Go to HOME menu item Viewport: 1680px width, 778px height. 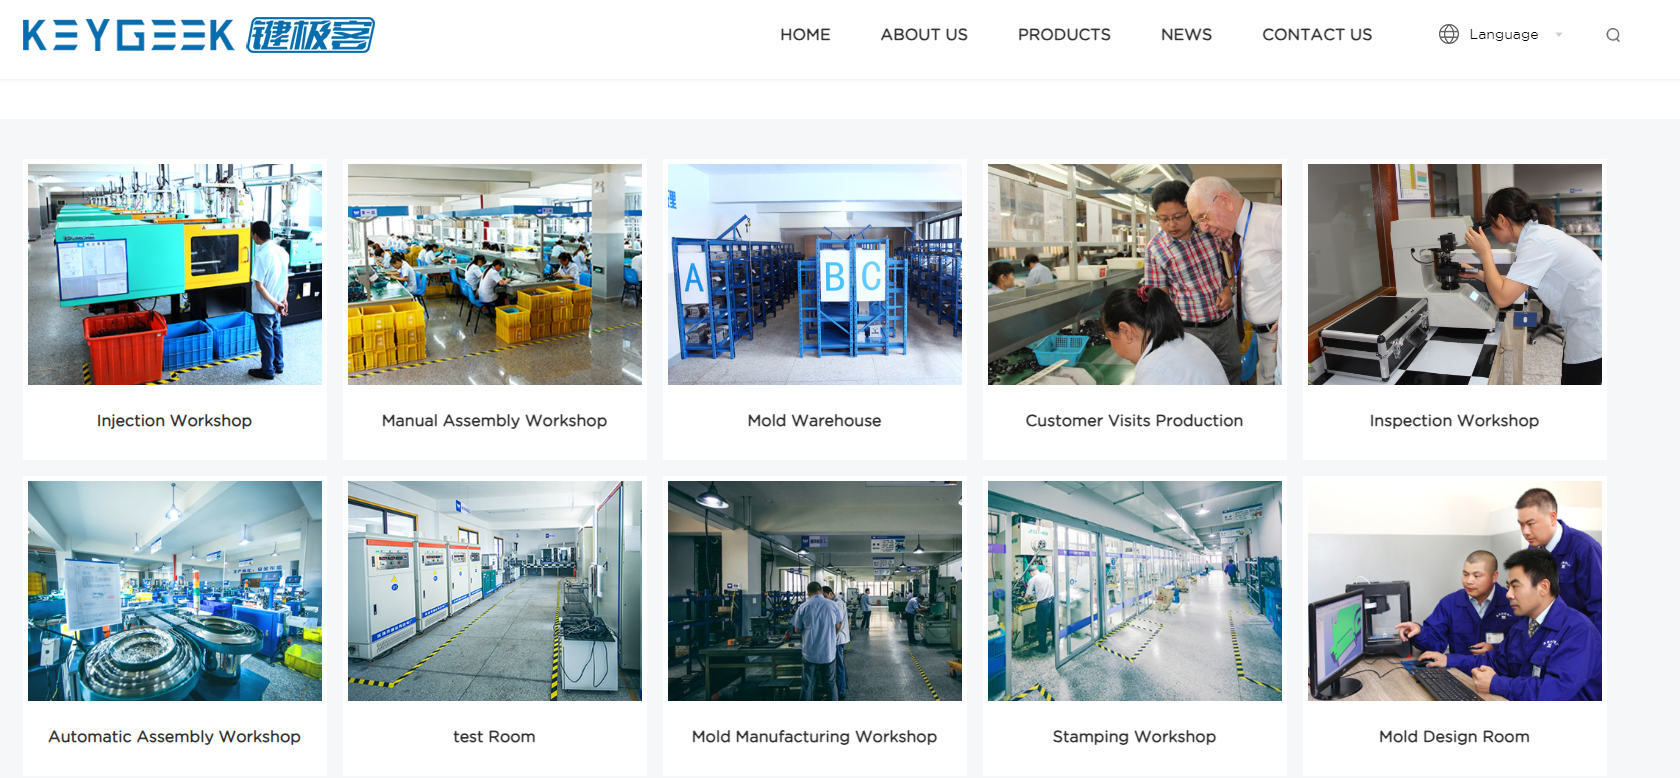tap(805, 34)
